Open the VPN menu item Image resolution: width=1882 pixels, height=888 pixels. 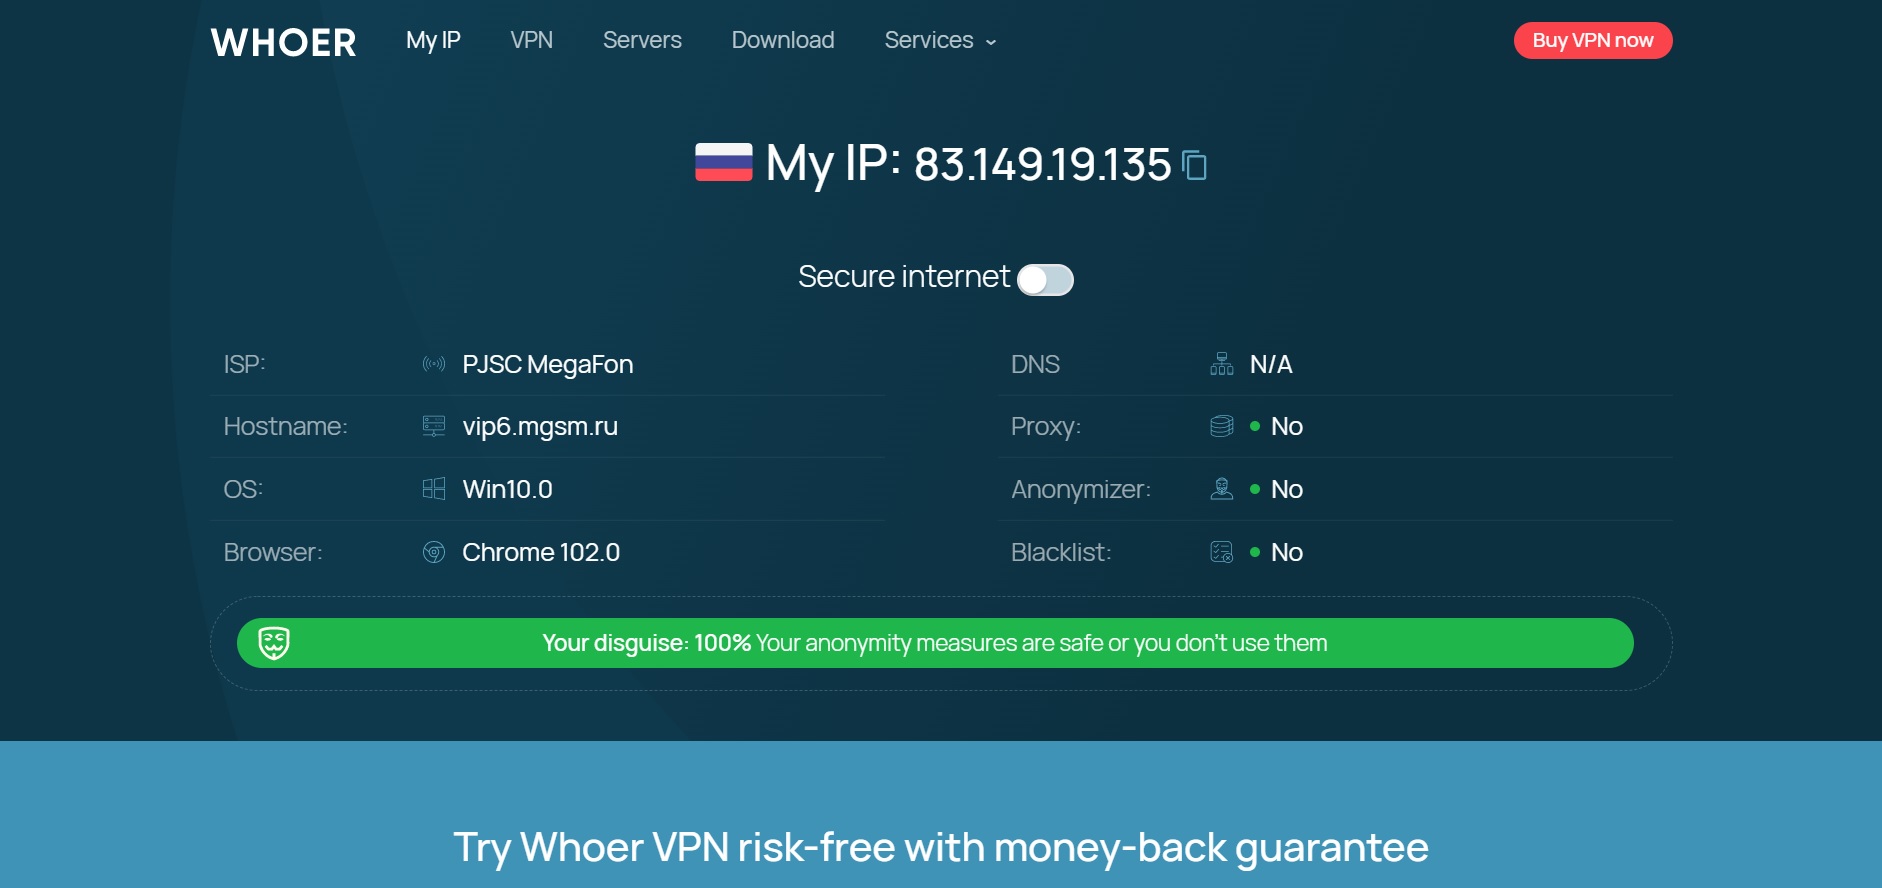531,40
